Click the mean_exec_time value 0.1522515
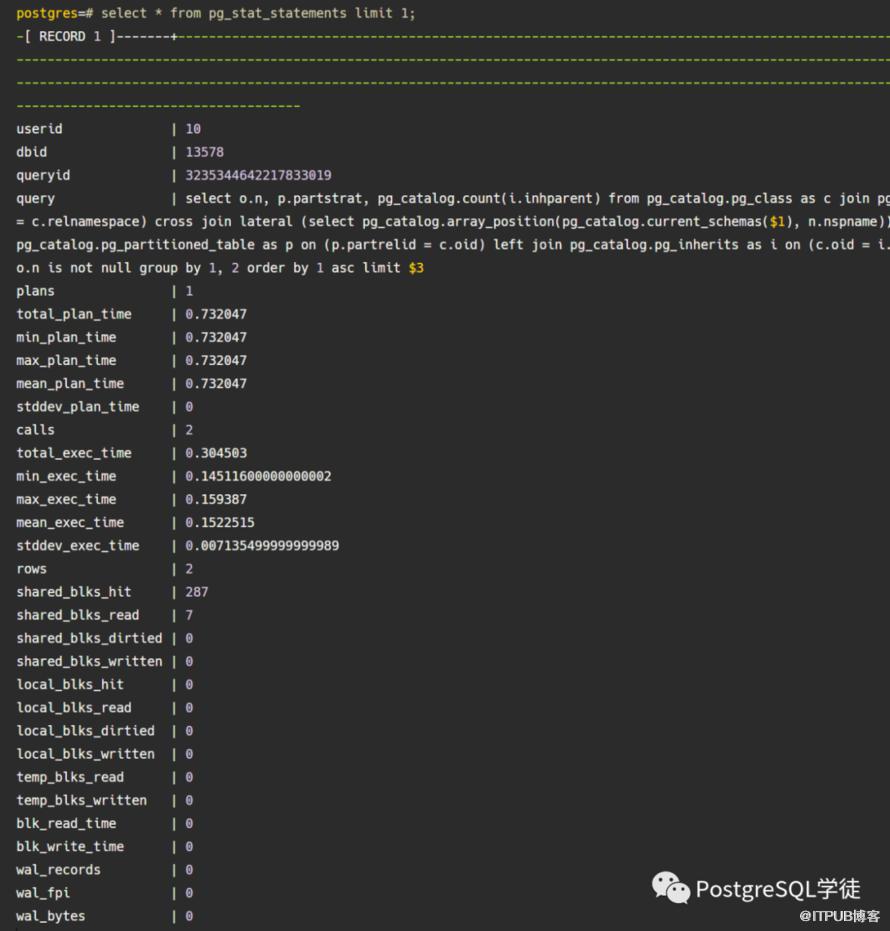Screen dimensions: 890x931 tap(220, 522)
